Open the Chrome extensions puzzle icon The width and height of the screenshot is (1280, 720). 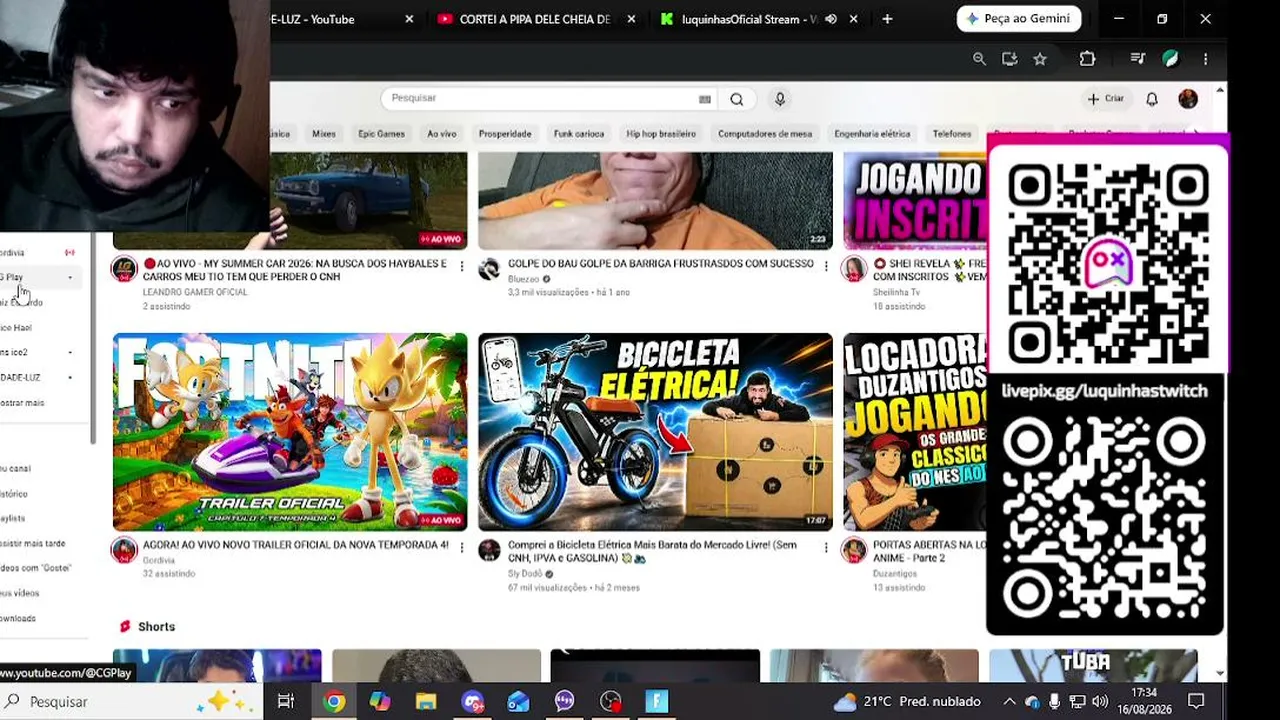(x=1087, y=59)
